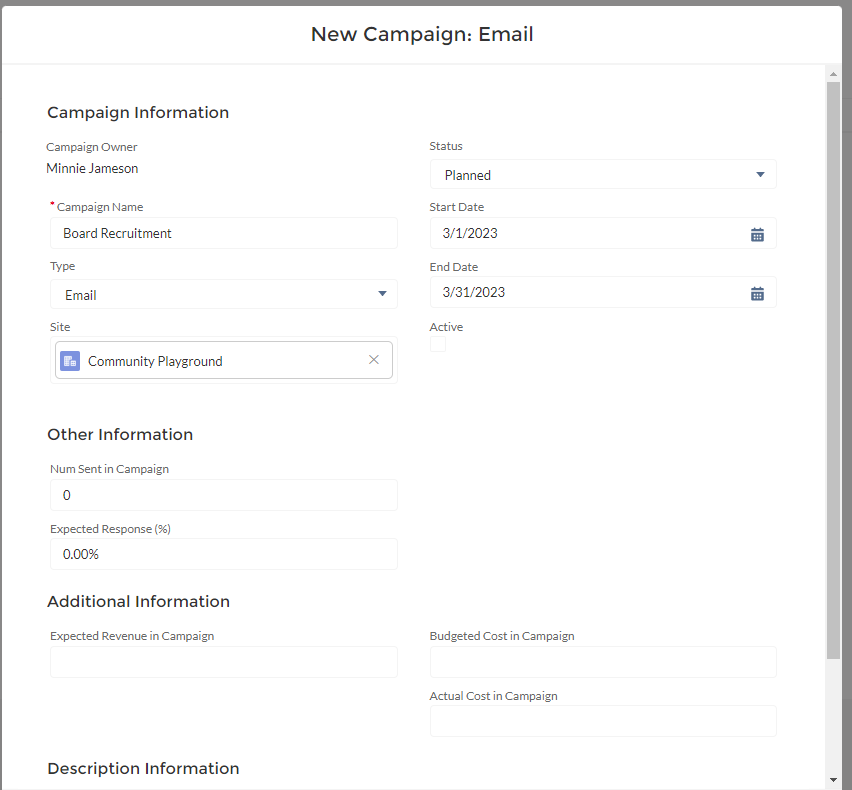Expand the Status dropdown
Viewport: 852px width, 790px height.
pyautogui.click(x=603, y=175)
